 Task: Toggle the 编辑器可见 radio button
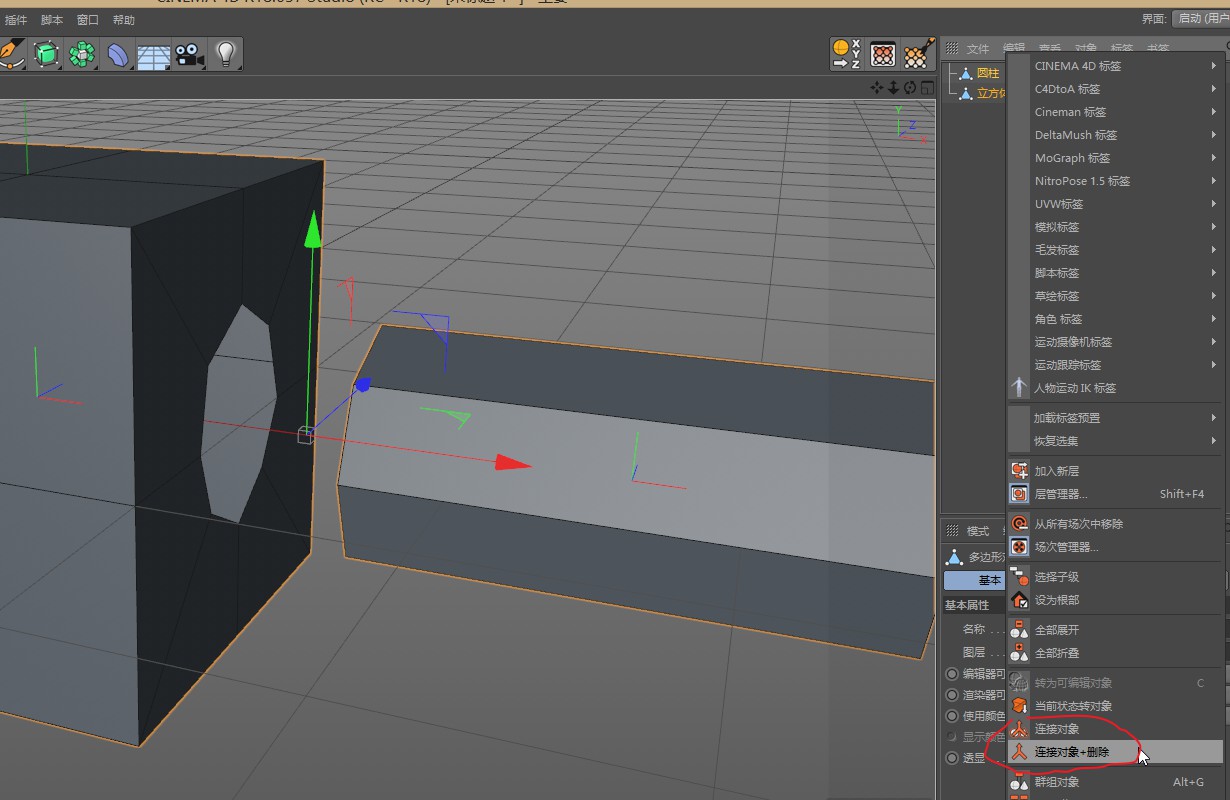pos(951,674)
